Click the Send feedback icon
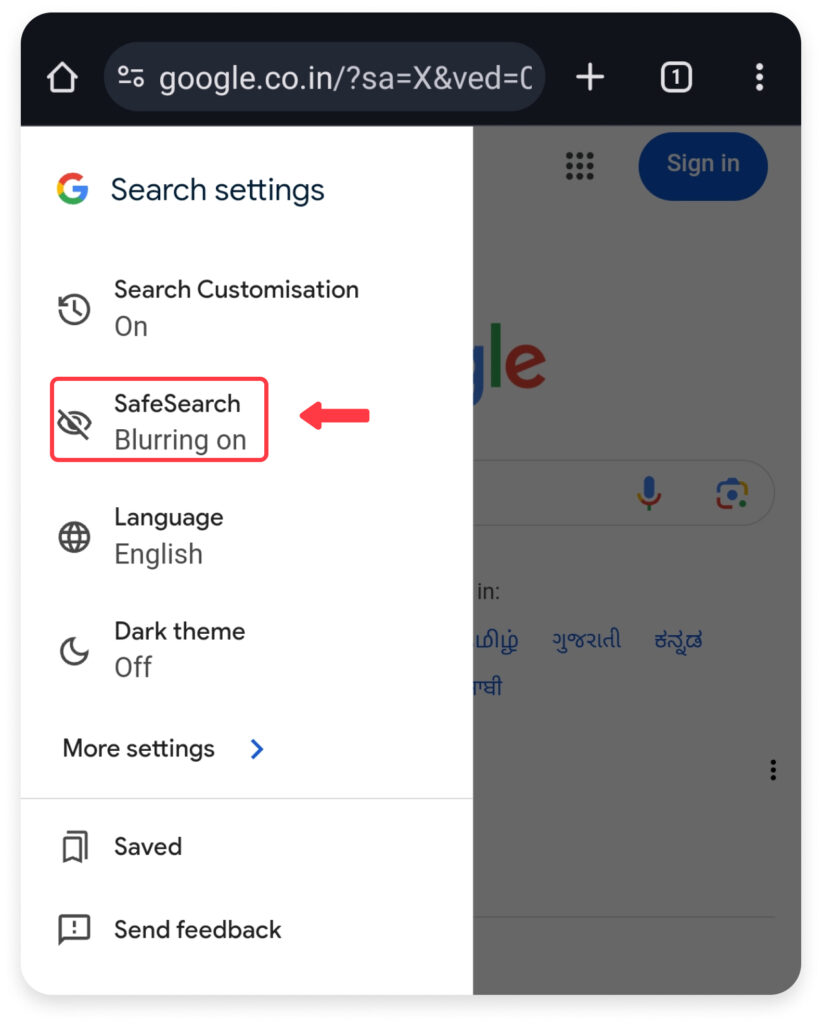The image size is (822, 1024). [x=74, y=929]
